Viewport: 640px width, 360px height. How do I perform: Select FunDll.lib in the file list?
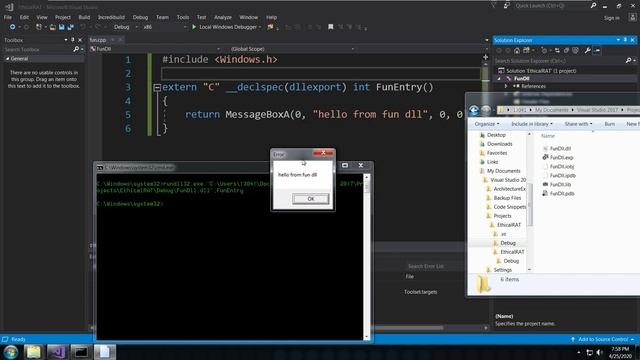[557, 184]
